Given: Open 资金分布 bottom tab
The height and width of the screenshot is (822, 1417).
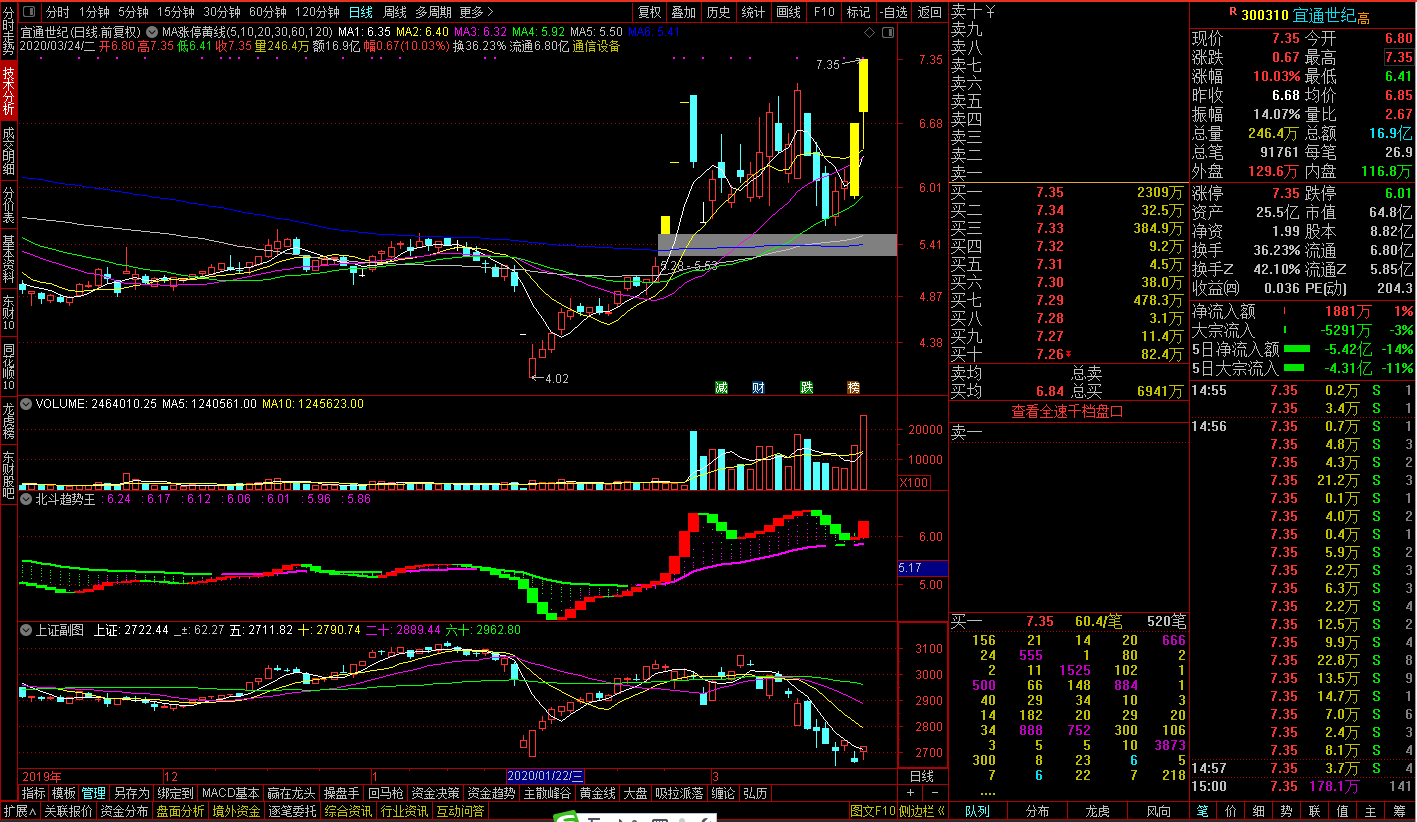Looking at the screenshot, I should [125, 811].
